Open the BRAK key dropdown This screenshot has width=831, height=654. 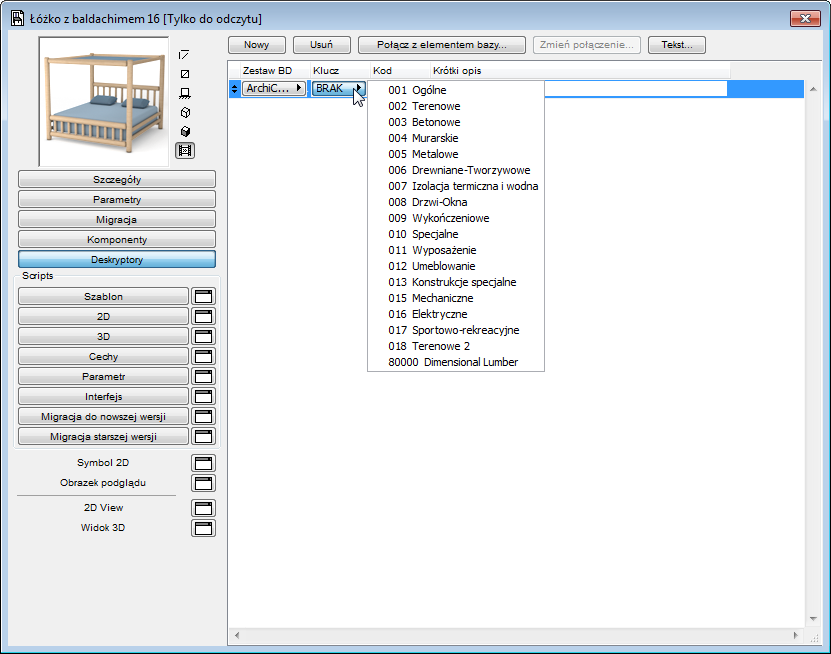(339, 89)
